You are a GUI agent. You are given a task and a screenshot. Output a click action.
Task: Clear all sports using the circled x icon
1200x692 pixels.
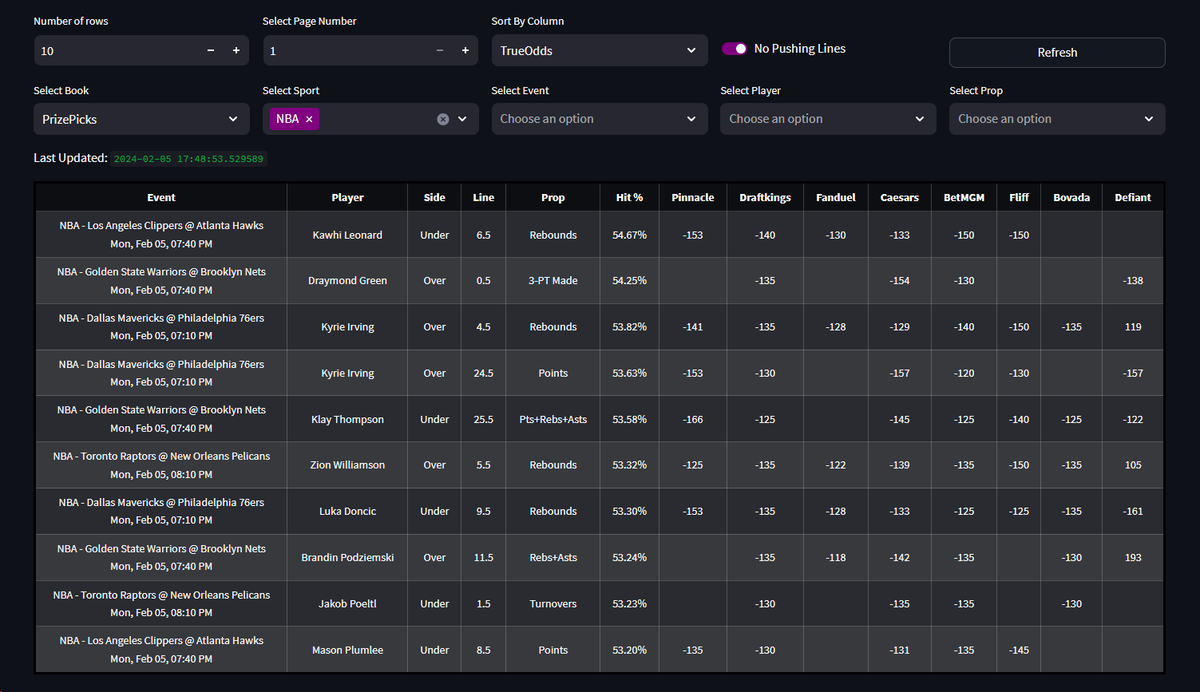click(x=443, y=118)
